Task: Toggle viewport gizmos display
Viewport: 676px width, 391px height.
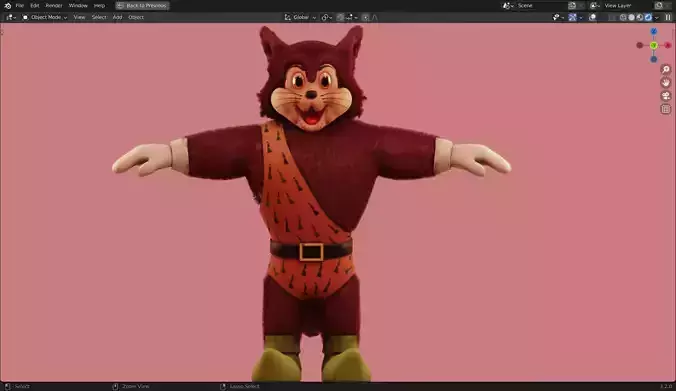Action: [x=573, y=17]
